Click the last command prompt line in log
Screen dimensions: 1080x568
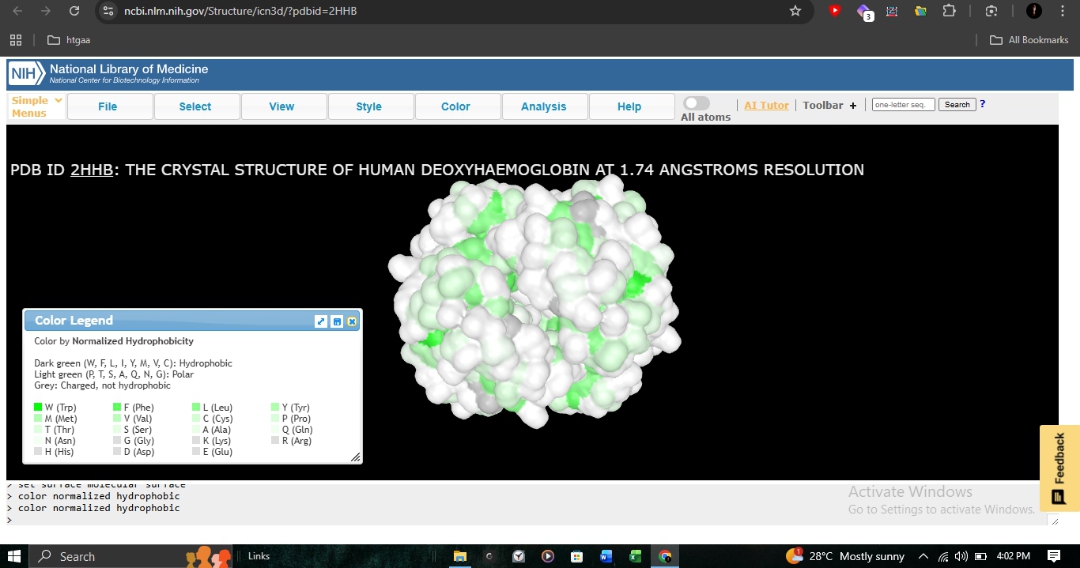tap(10, 520)
